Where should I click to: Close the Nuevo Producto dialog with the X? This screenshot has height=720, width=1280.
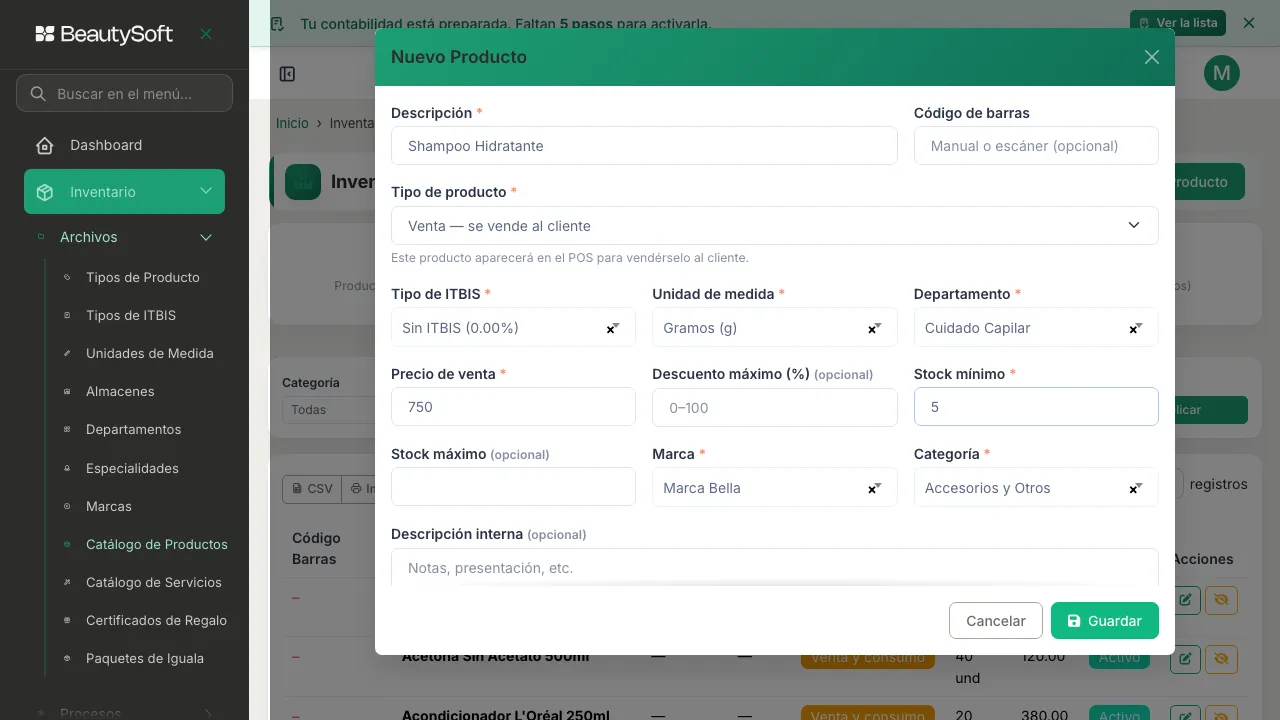[x=1152, y=57]
